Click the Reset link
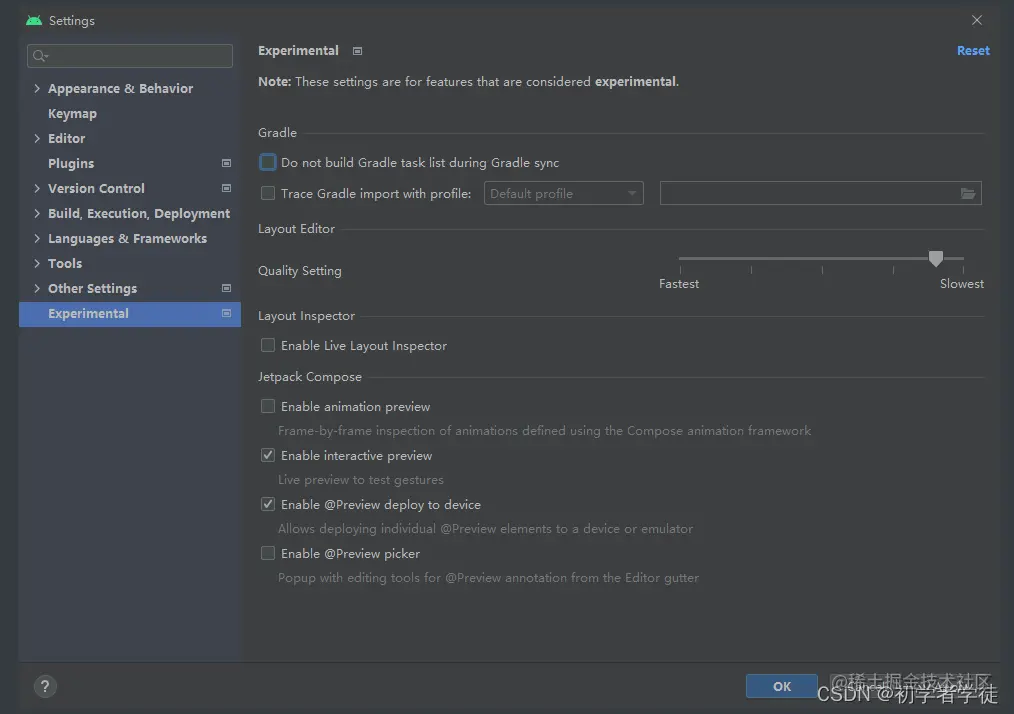Image resolution: width=1014 pixels, height=714 pixels. point(973,50)
